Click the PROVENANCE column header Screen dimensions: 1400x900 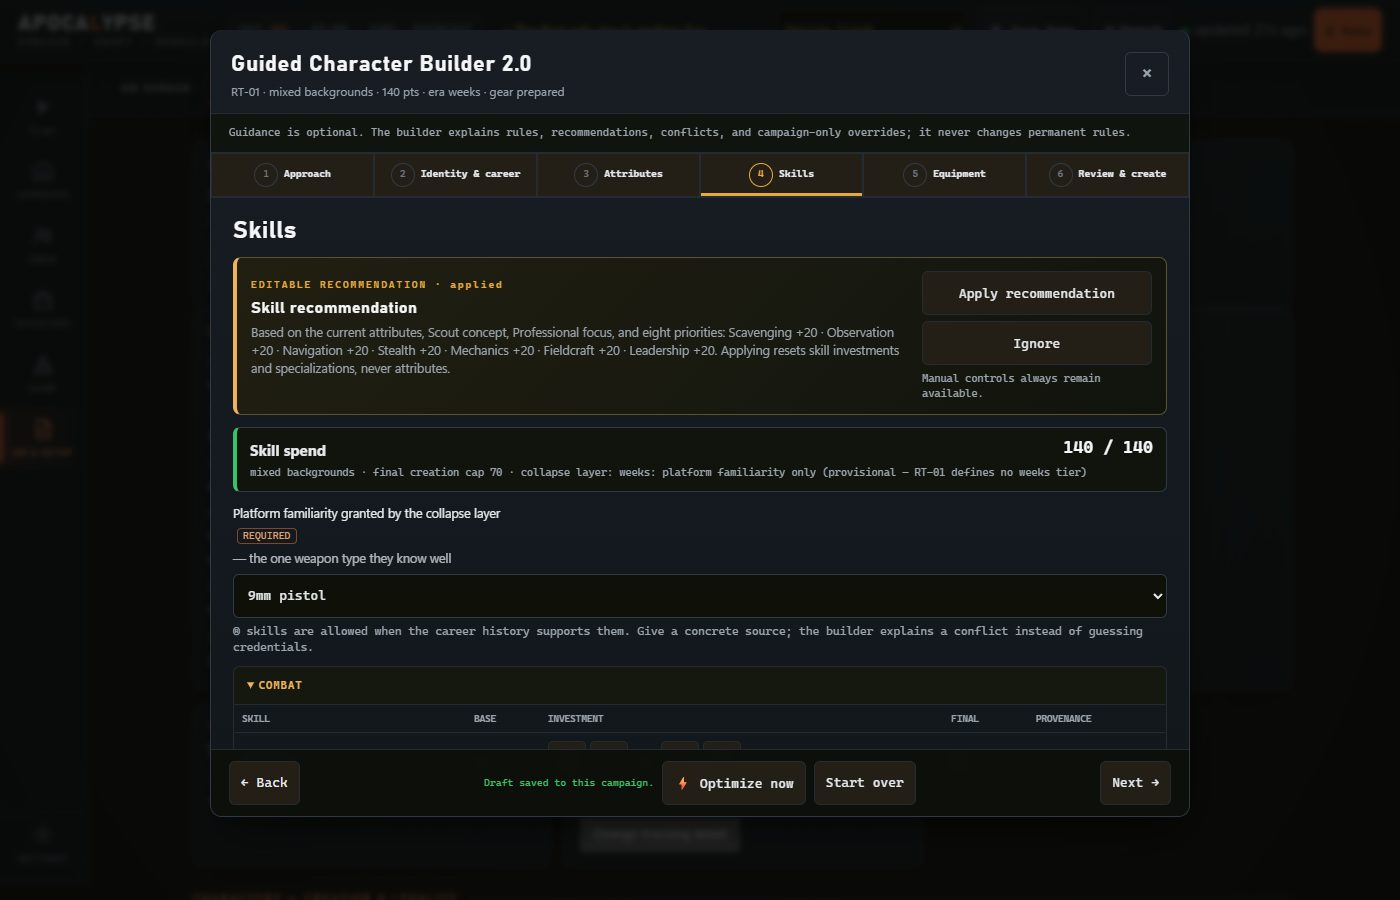coord(1063,719)
